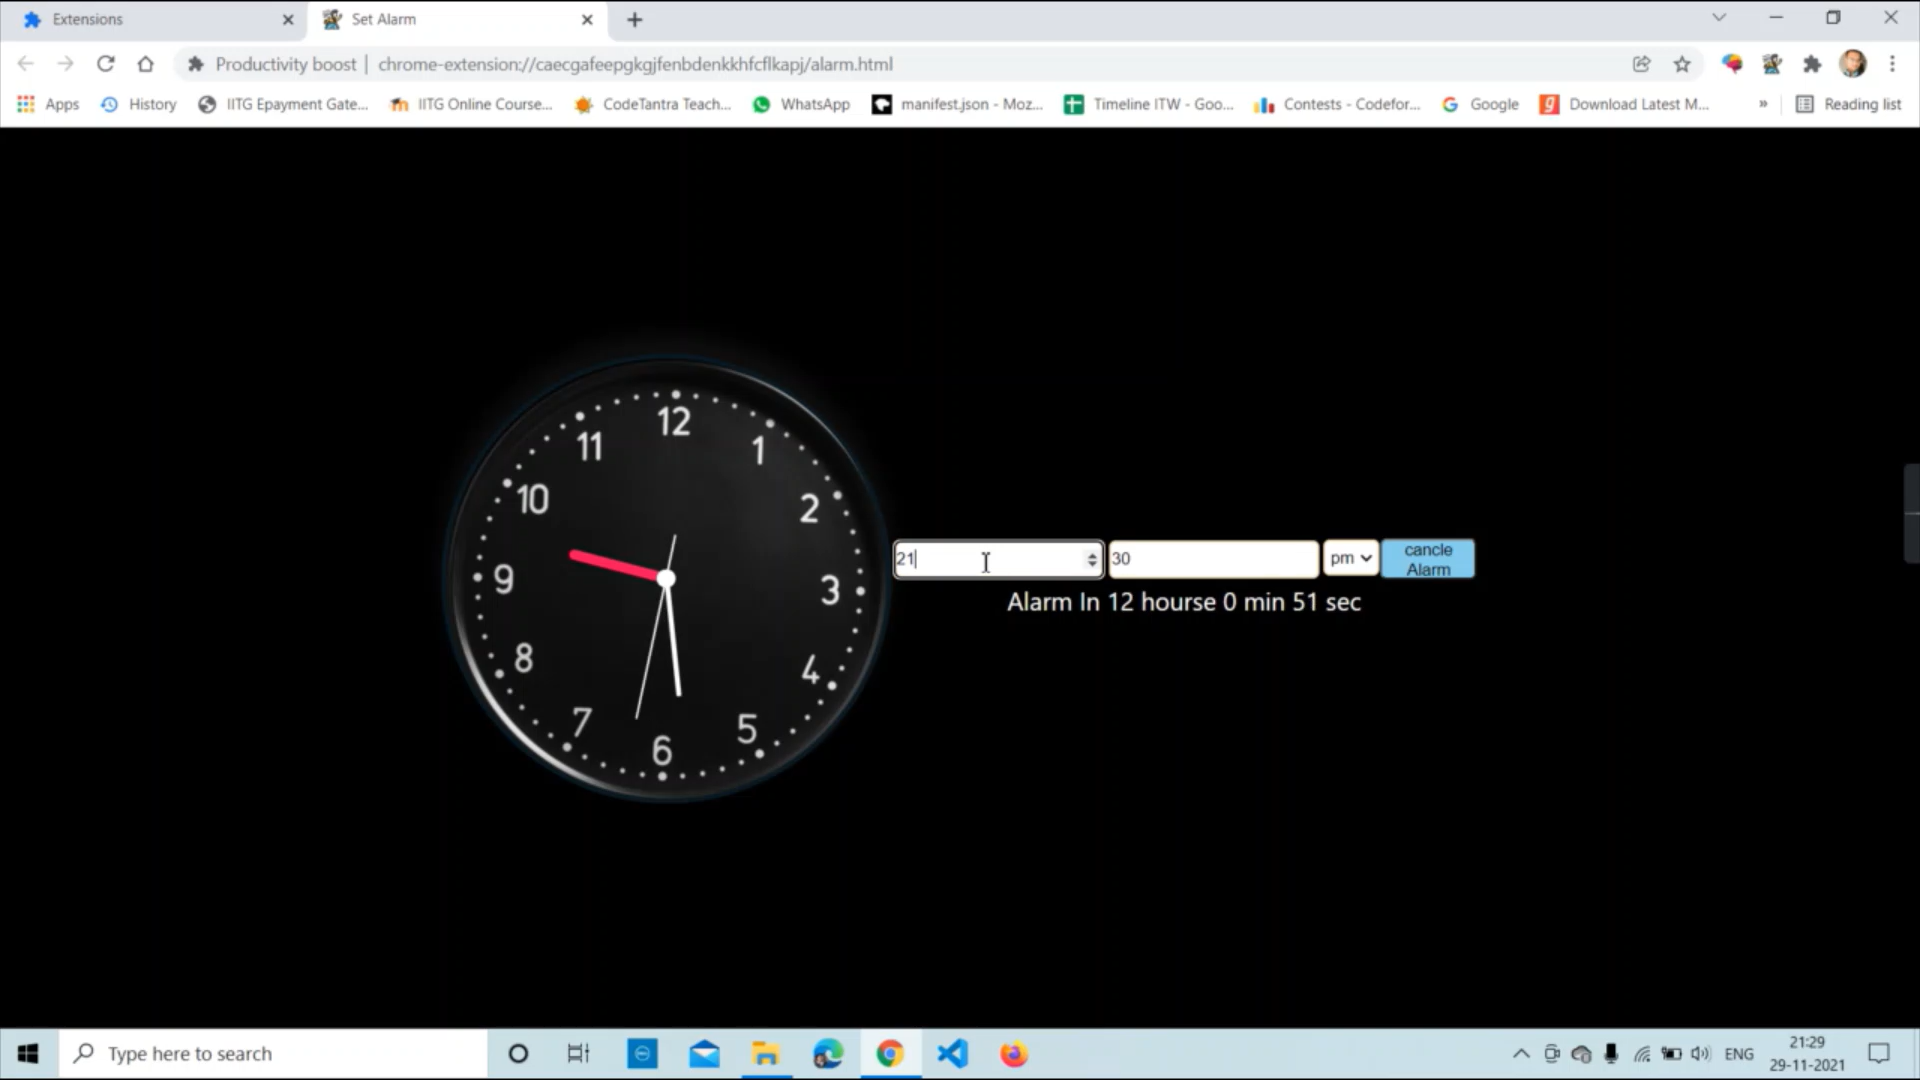Switch to the Extensions tab
1920x1080 pixels.
click(x=150, y=19)
